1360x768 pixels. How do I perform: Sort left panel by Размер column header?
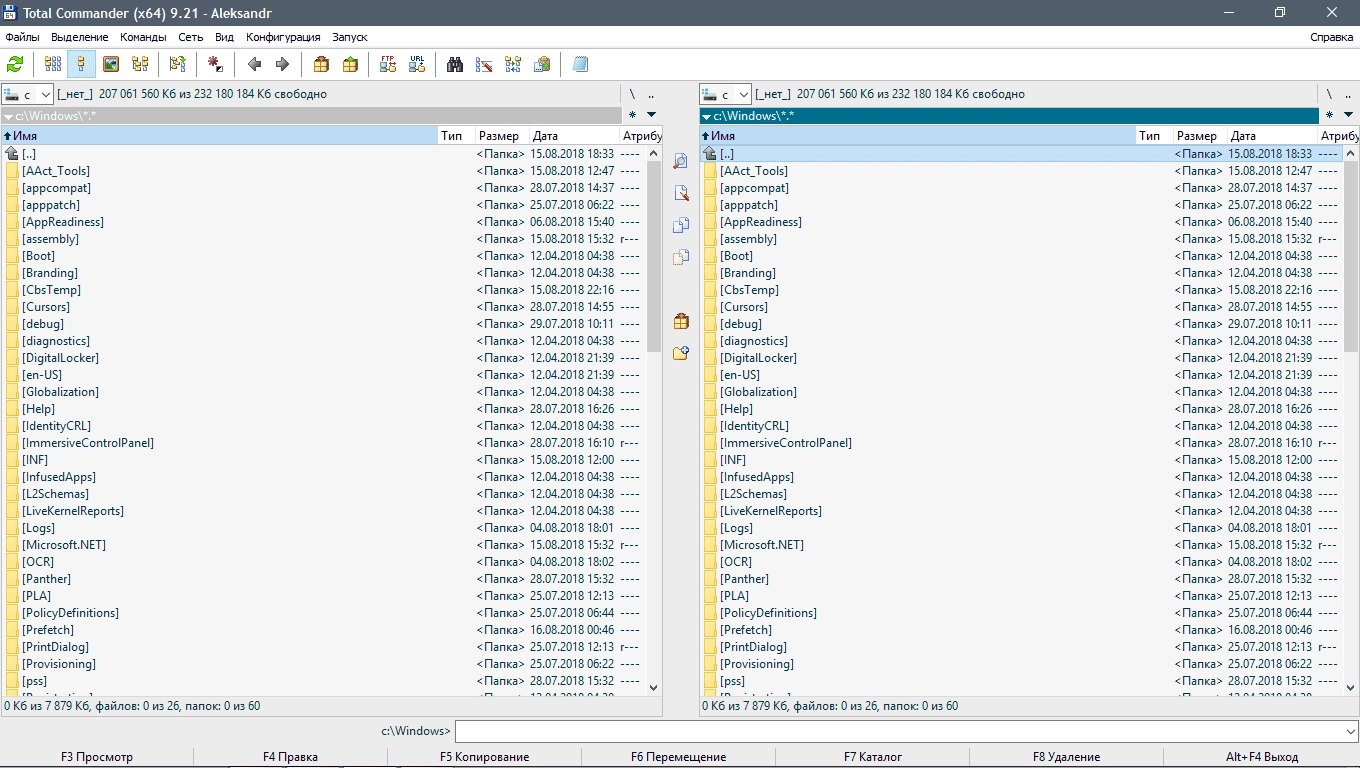(502, 135)
